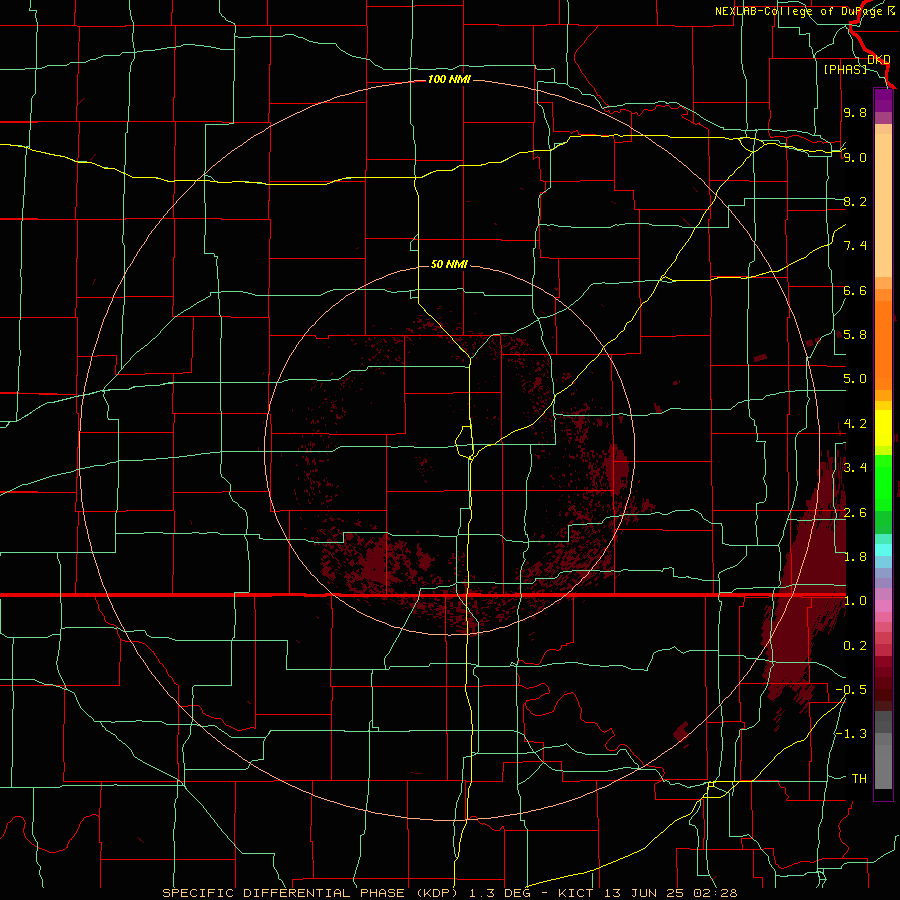
Task: Click the 6.6 scale value
Action: pyautogui.click(x=855, y=290)
